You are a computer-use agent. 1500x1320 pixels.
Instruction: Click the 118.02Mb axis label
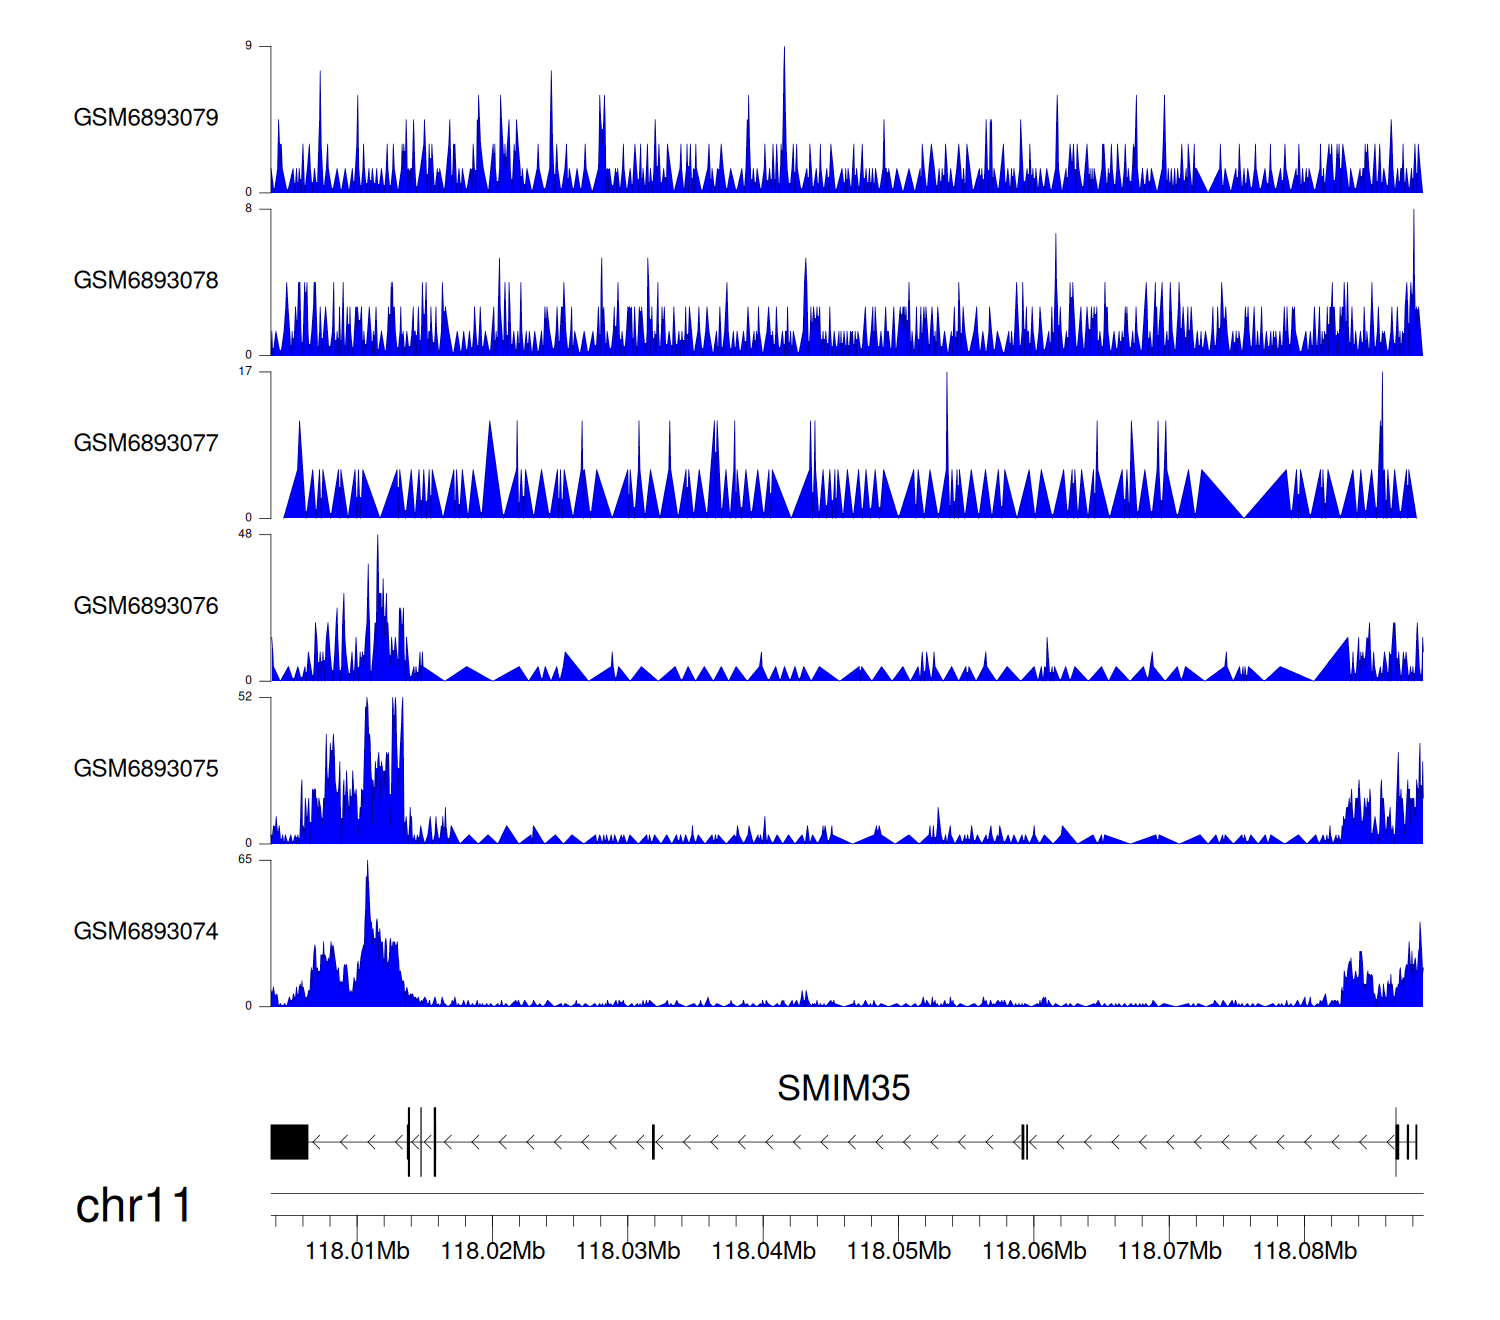pos(492,1251)
